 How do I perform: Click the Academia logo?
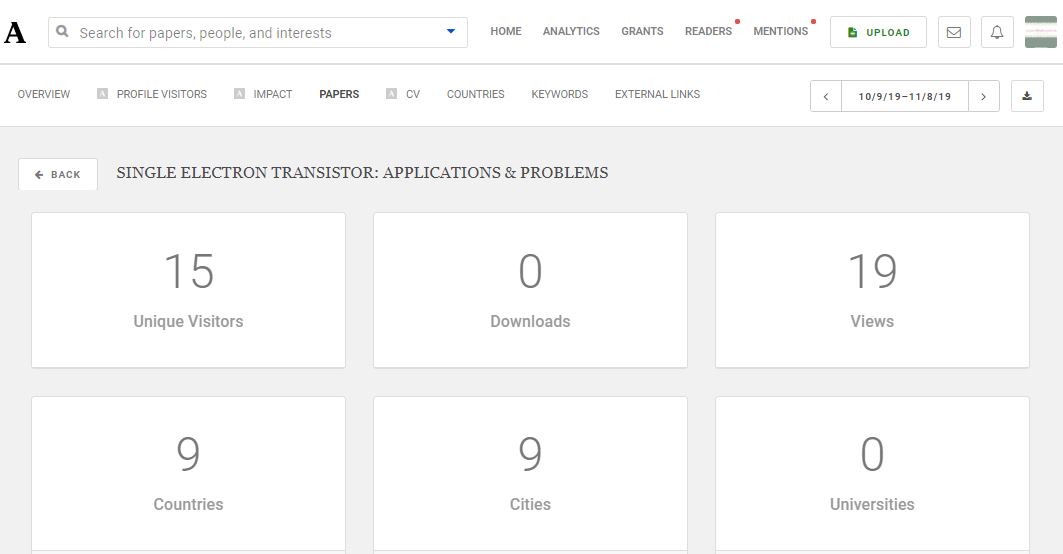click(x=15, y=33)
